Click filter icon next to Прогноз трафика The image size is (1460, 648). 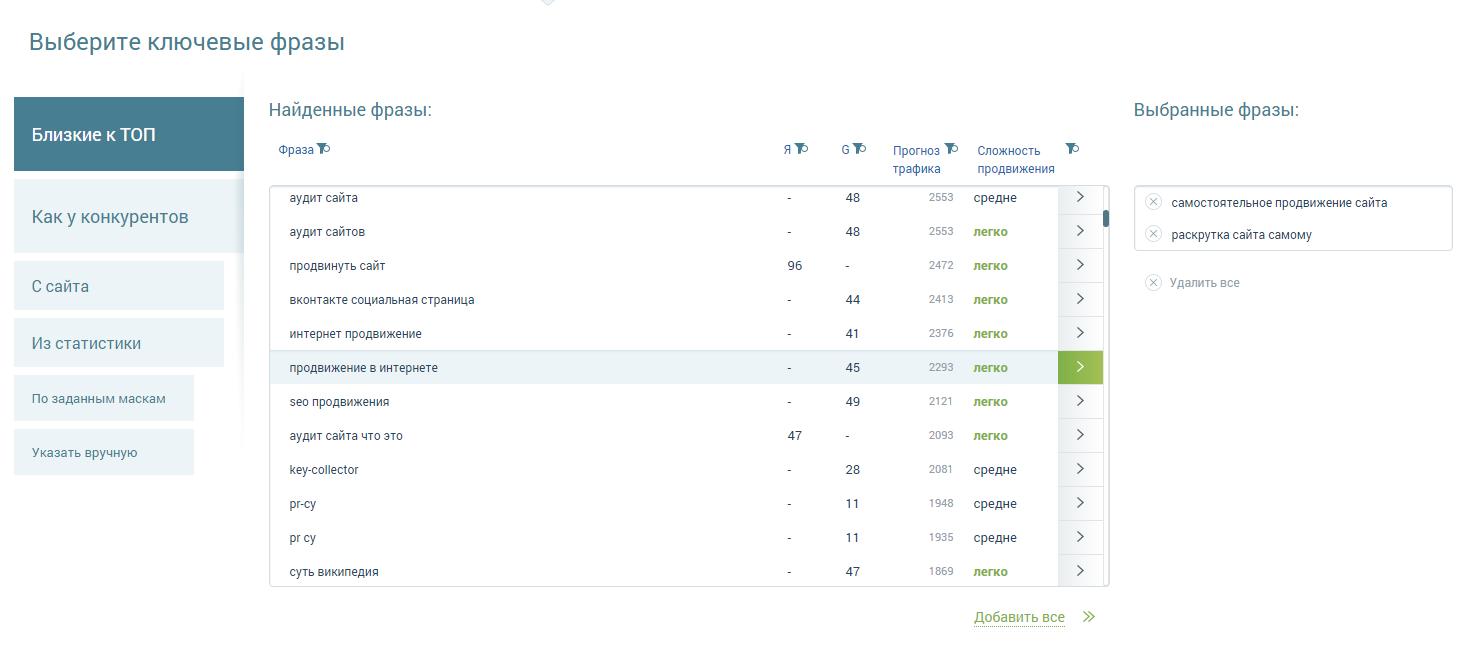point(951,150)
